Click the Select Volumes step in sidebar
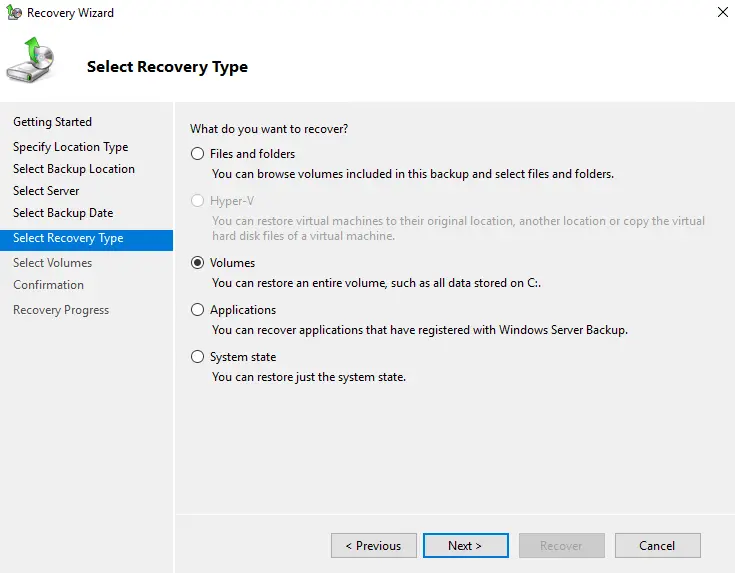 52,263
